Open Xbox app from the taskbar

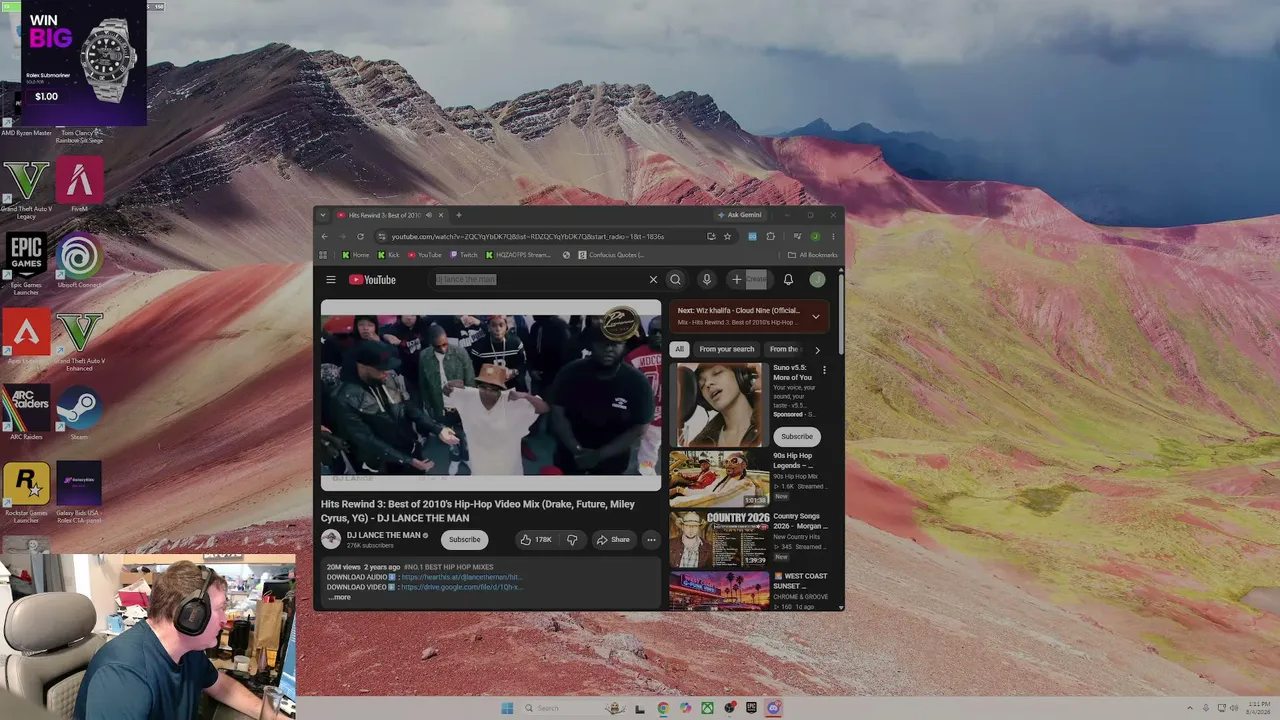[707, 708]
